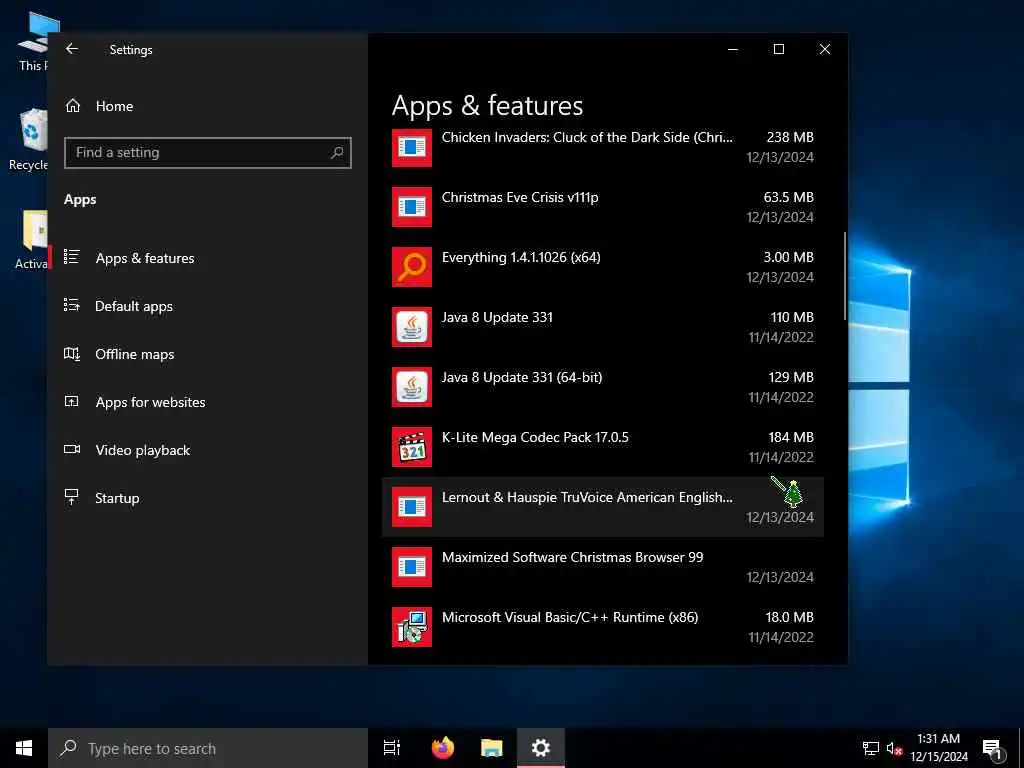Select the Apps & features sidebar icon
This screenshot has height=768, width=1024.
click(x=72, y=257)
